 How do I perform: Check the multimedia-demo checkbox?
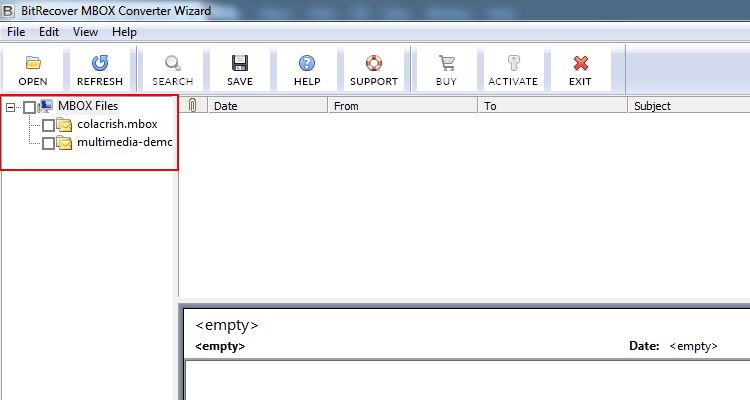point(48,144)
